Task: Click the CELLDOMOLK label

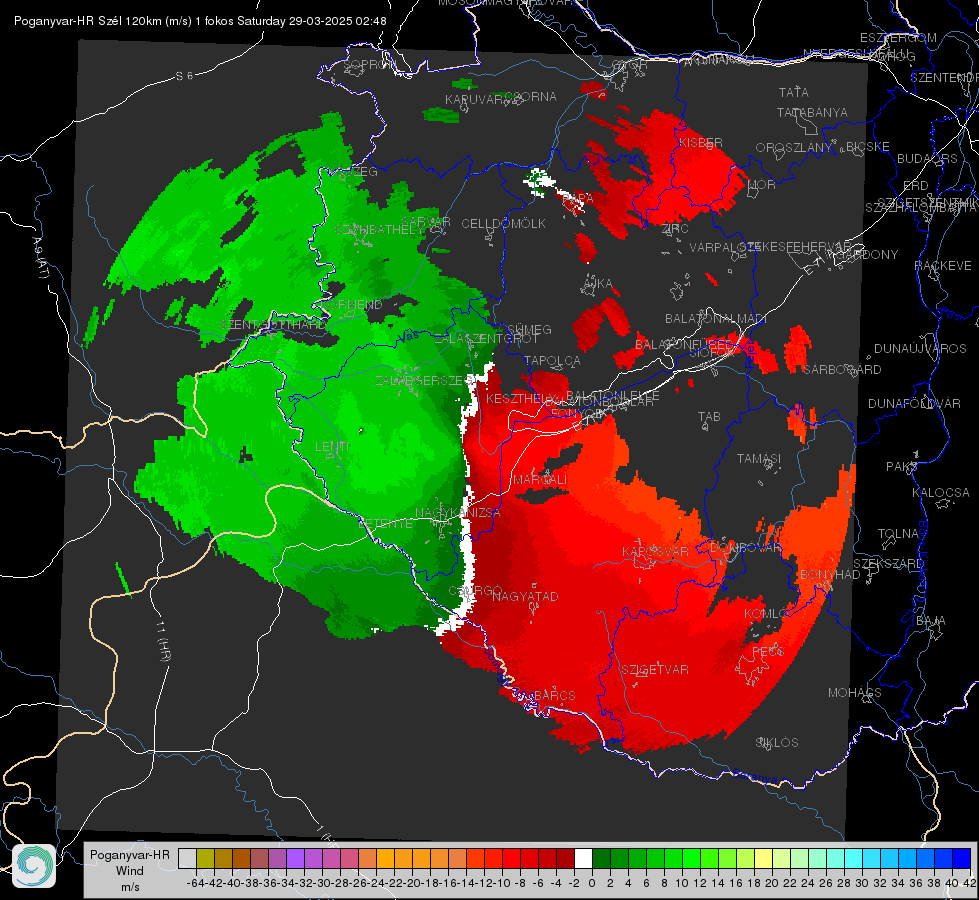Action: (x=503, y=223)
